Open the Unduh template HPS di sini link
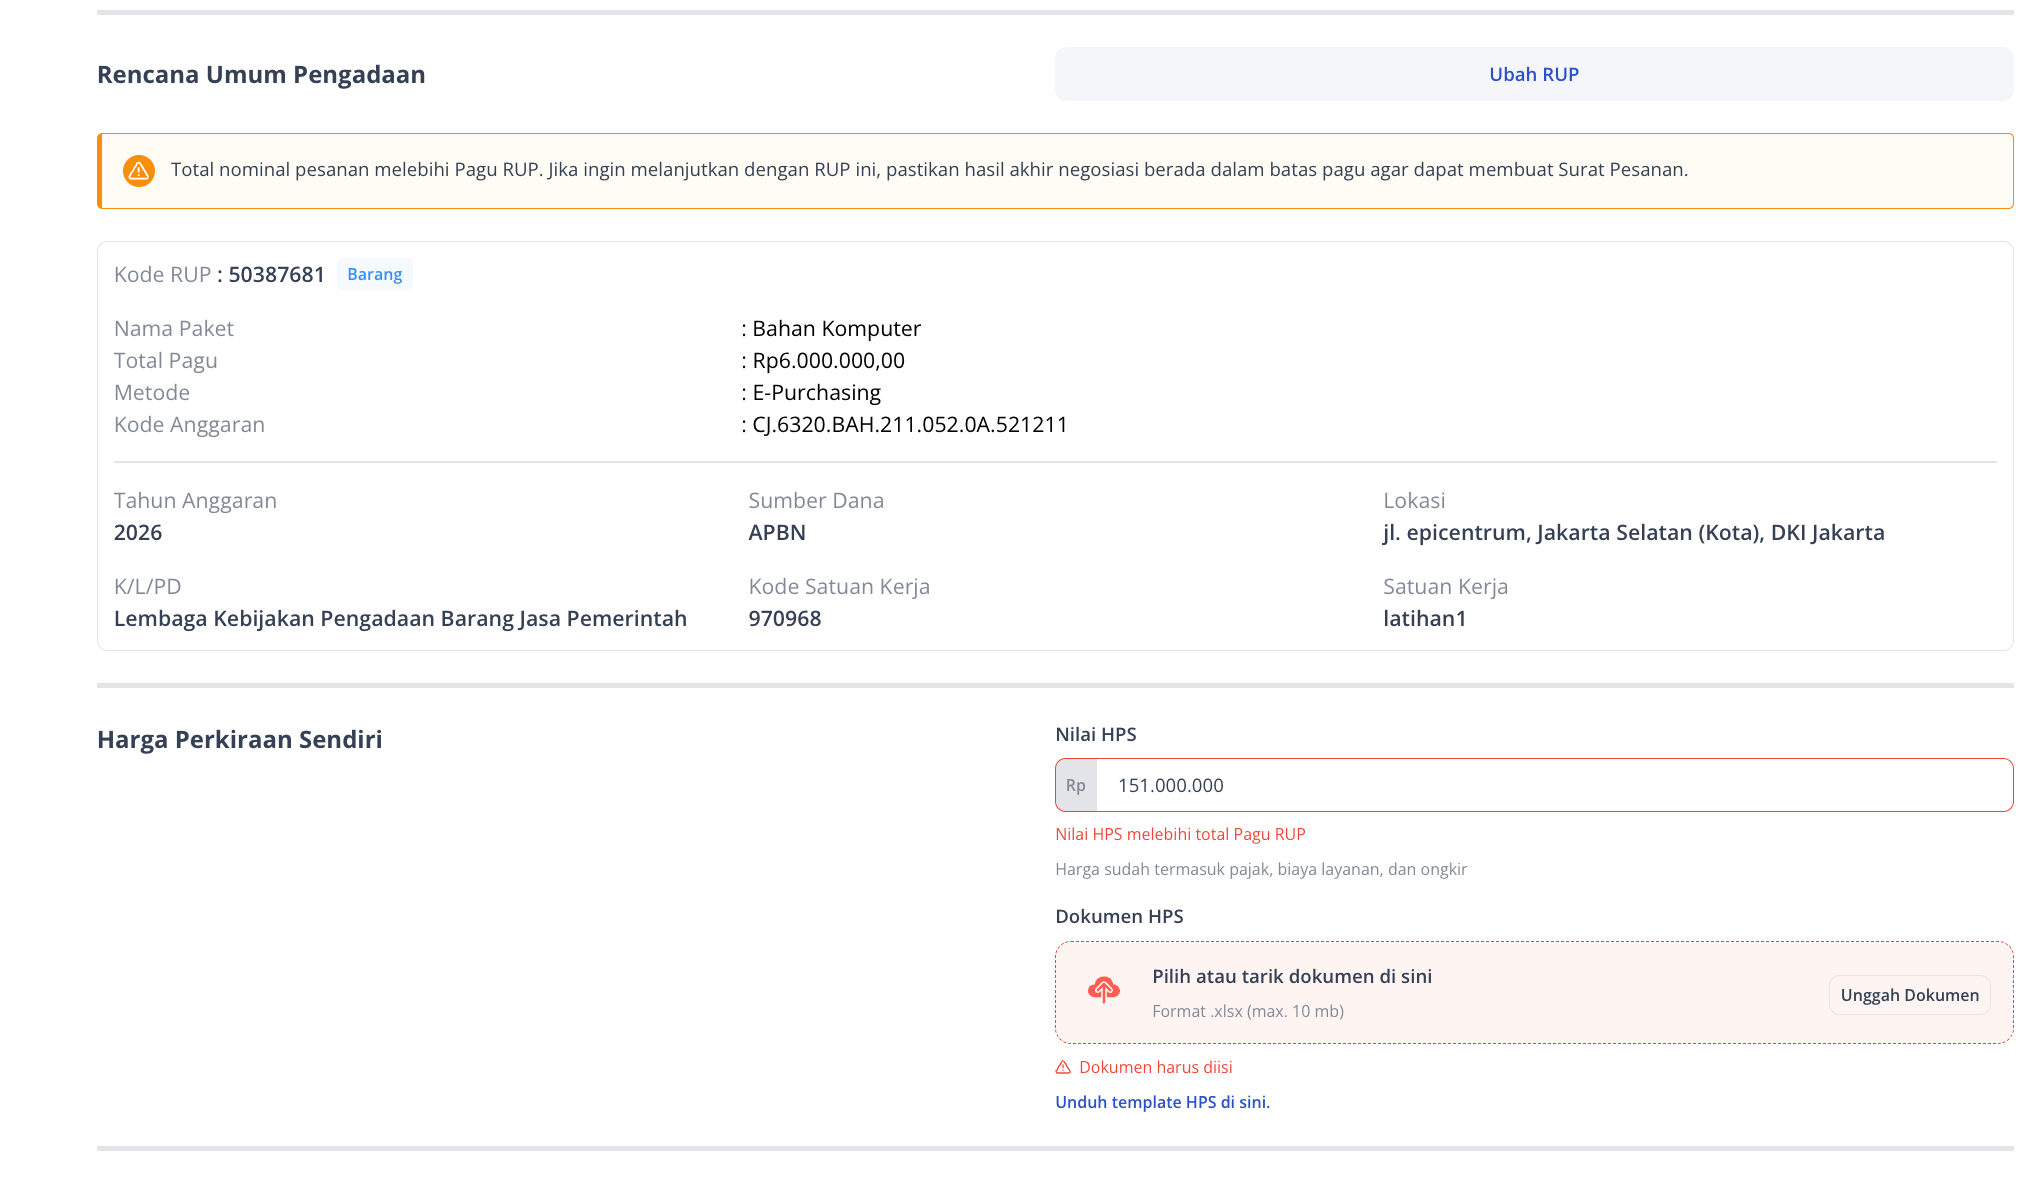2028x1180 pixels. coord(1162,1102)
